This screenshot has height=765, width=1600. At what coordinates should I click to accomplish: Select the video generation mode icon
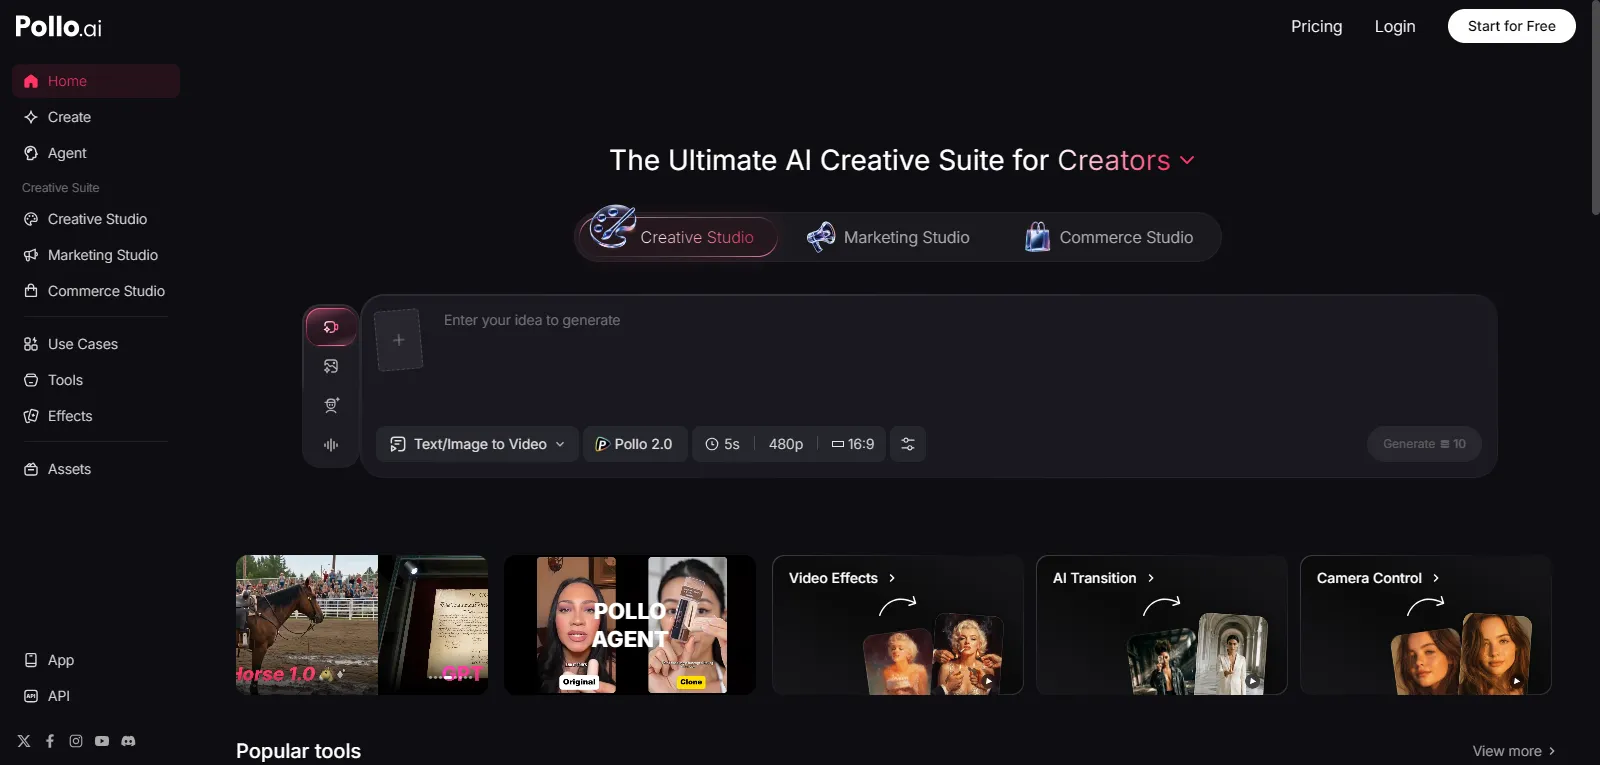tap(331, 327)
